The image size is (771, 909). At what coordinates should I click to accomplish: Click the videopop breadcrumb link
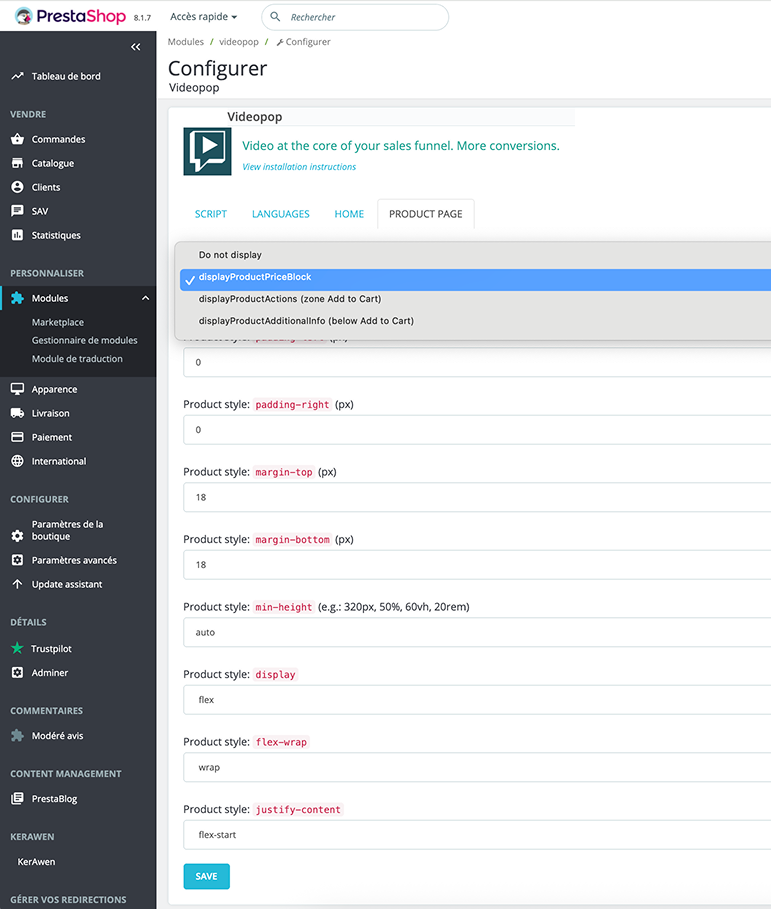239,42
